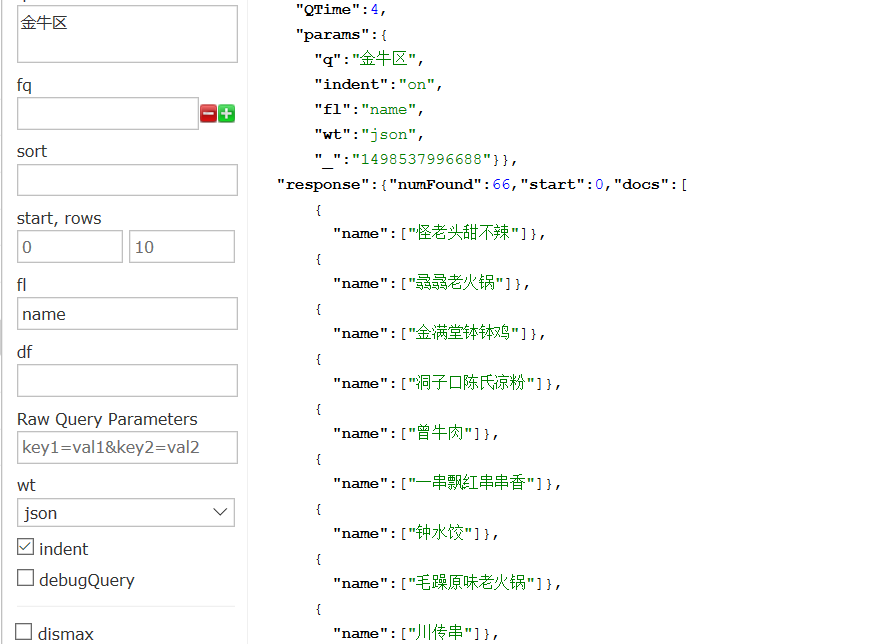Click the result name 洞子口陈氏凉粉
879x644 pixels.
click(x=471, y=383)
